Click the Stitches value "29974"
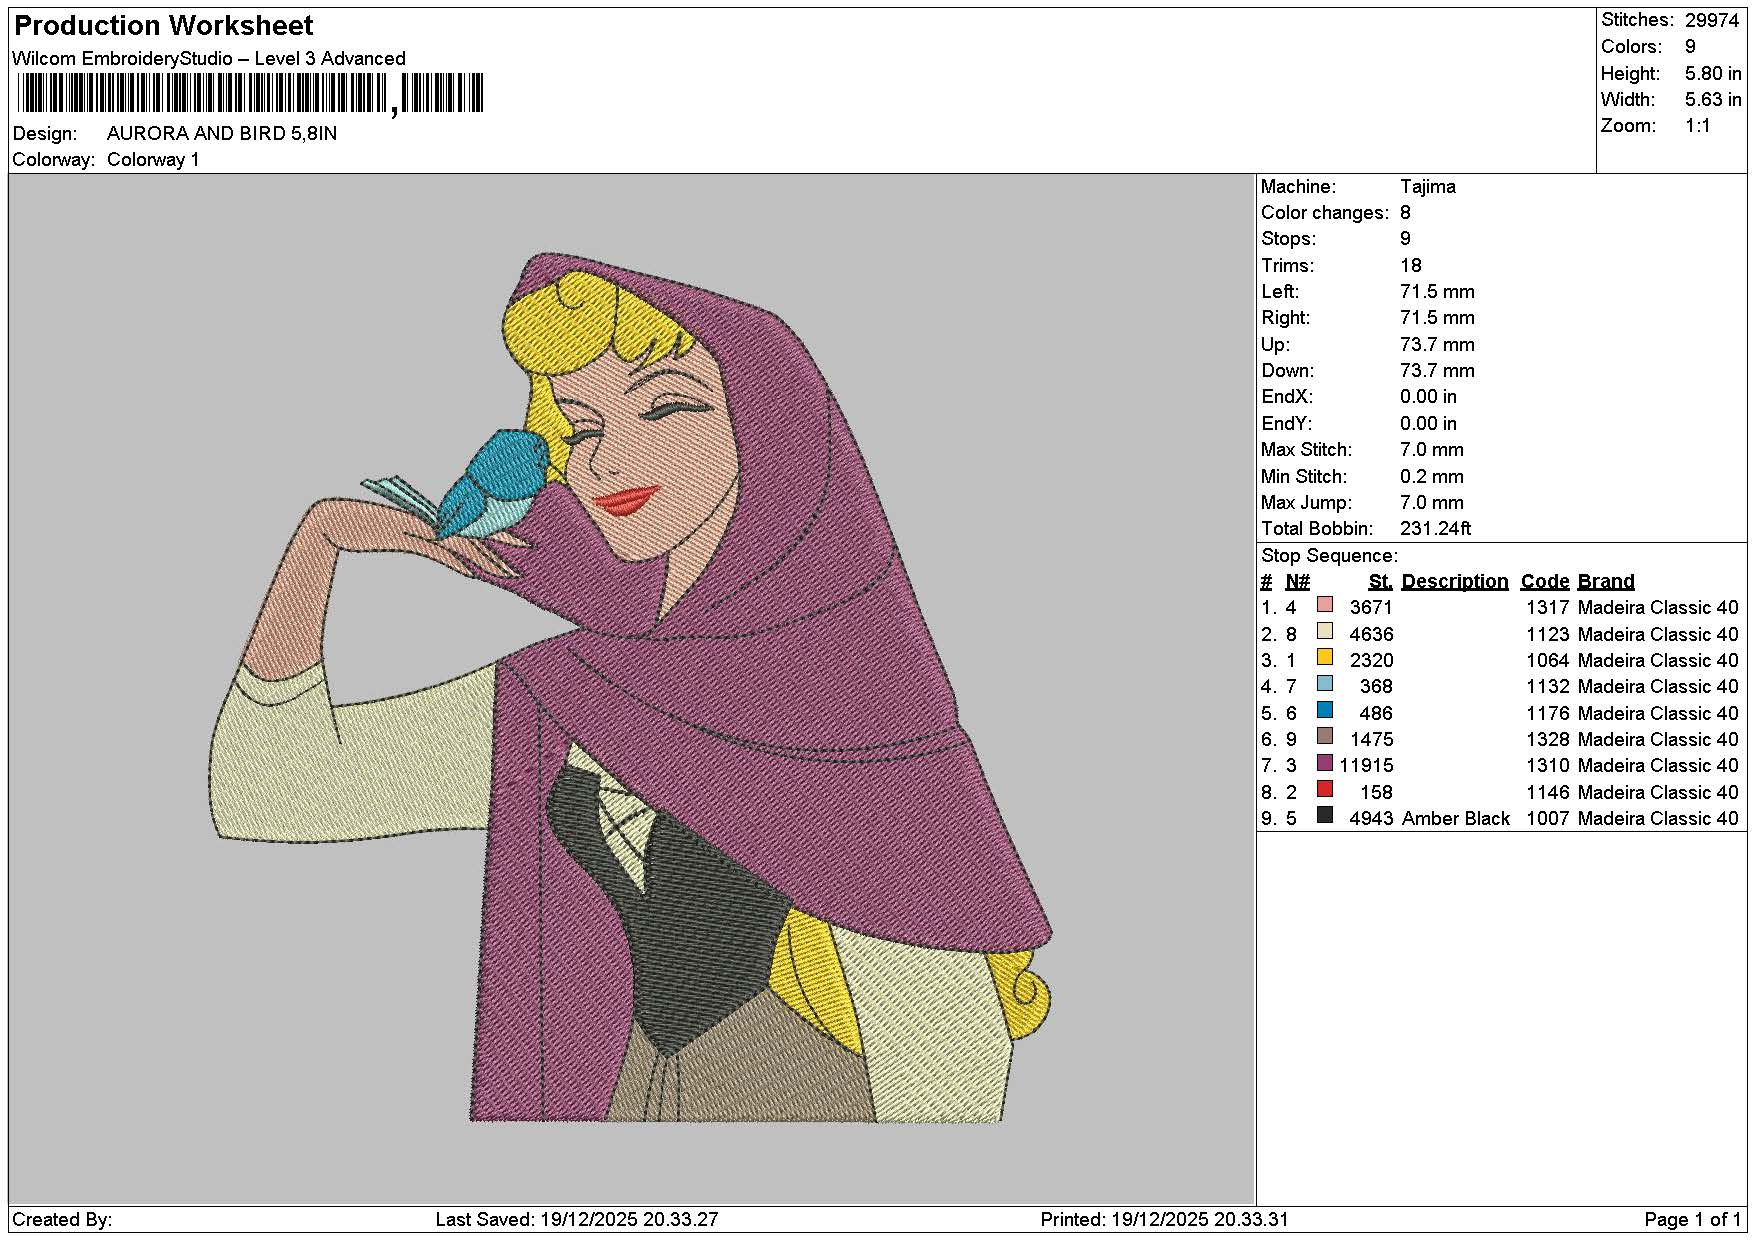This screenshot has height=1240, width=1755. coord(1712,20)
